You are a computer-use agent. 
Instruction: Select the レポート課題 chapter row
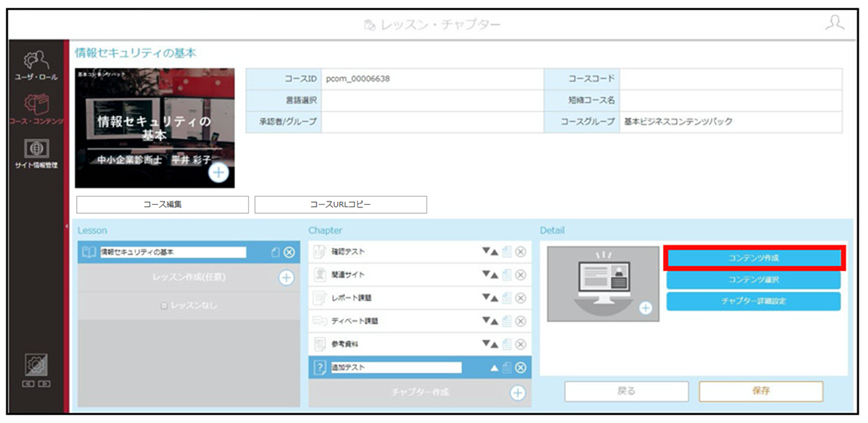click(420, 298)
